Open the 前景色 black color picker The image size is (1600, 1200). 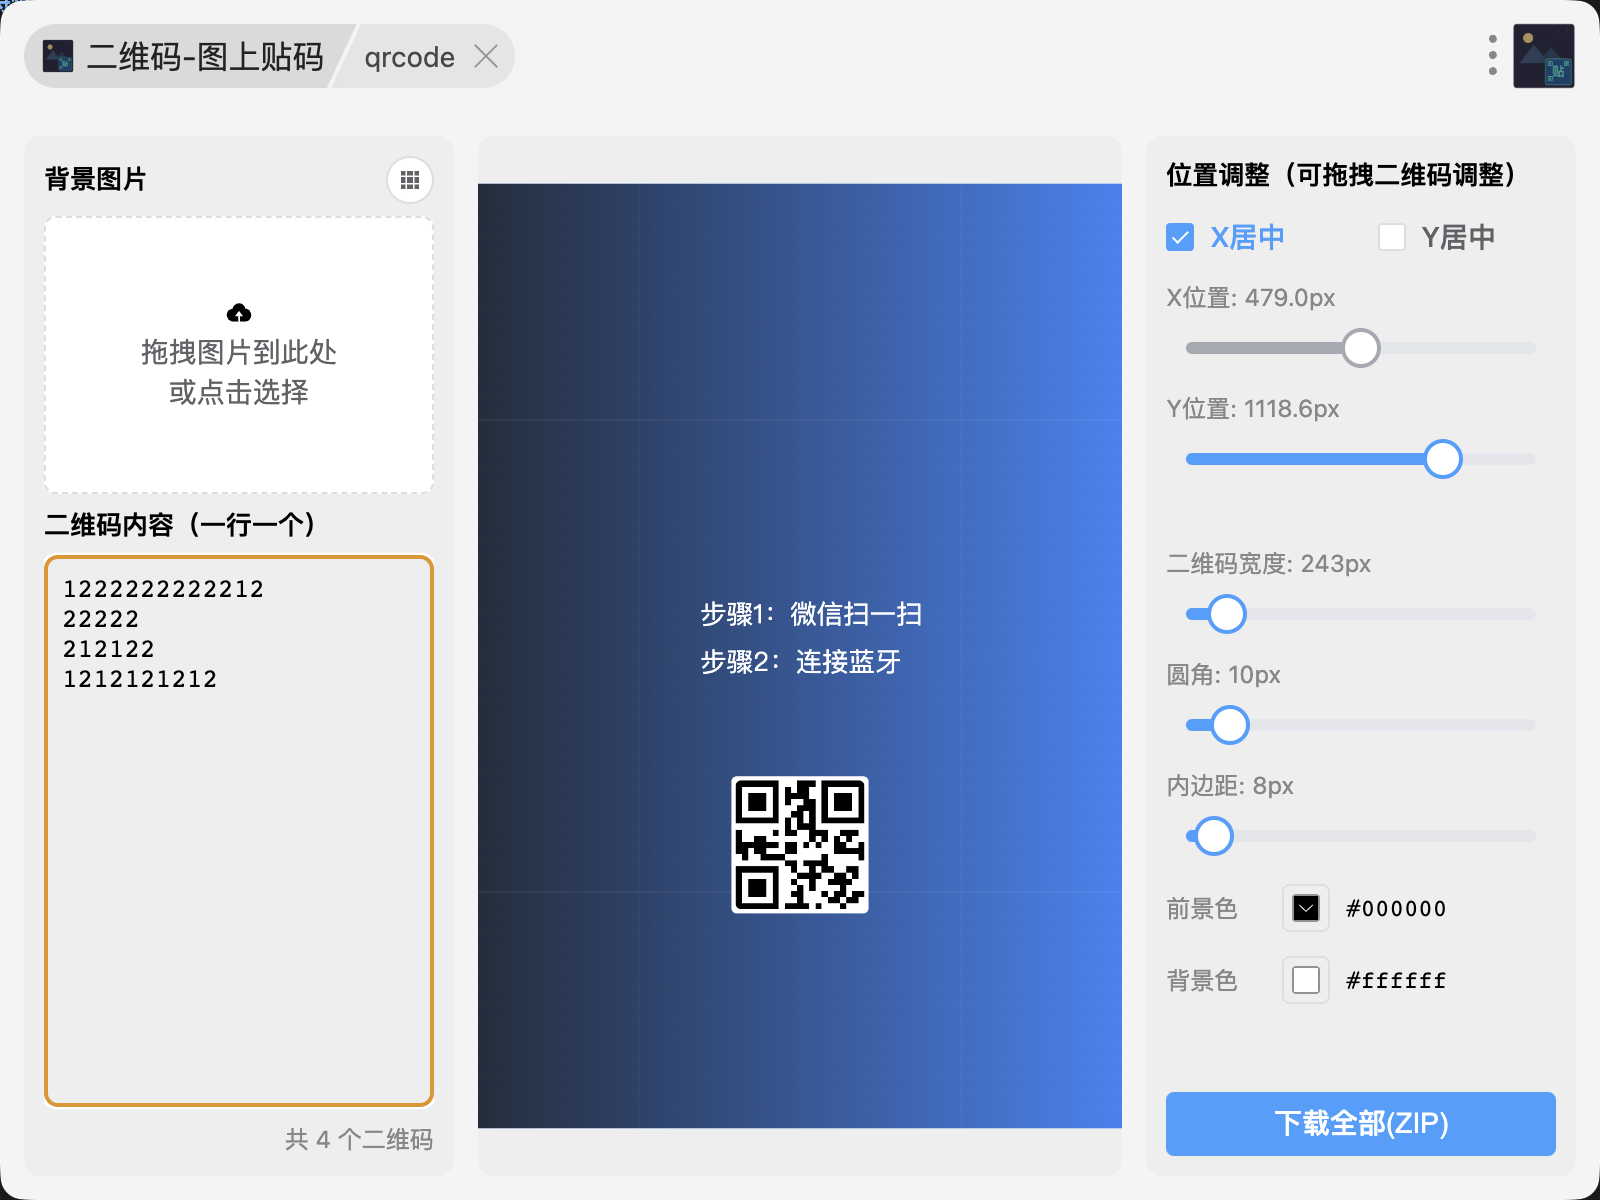[x=1306, y=908]
